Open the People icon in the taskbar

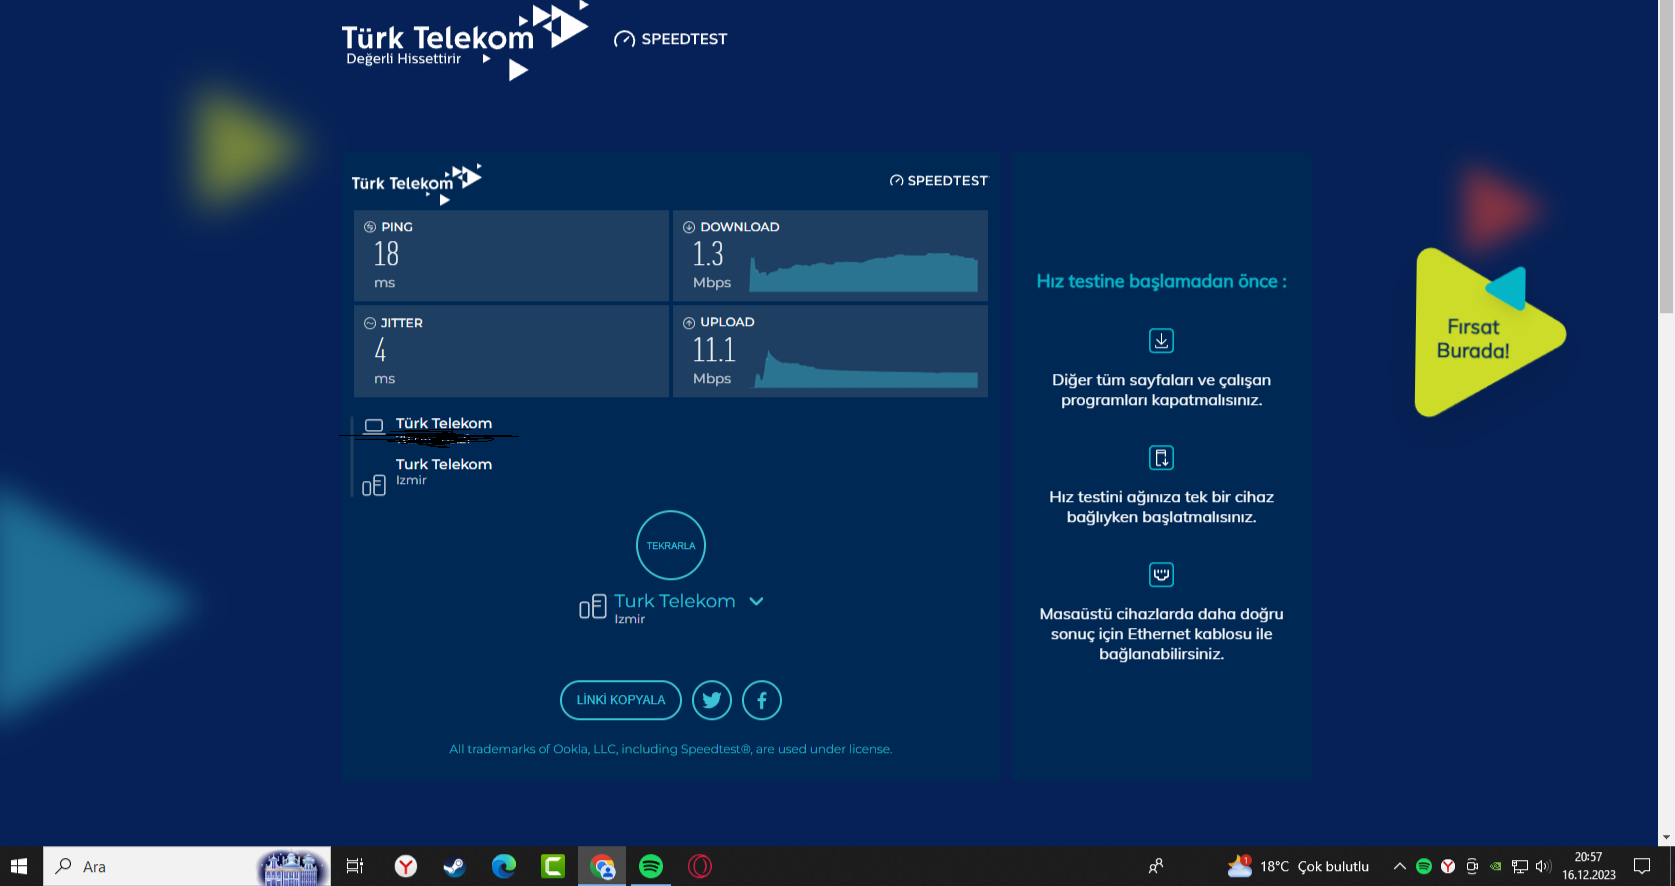point(1156,866)
